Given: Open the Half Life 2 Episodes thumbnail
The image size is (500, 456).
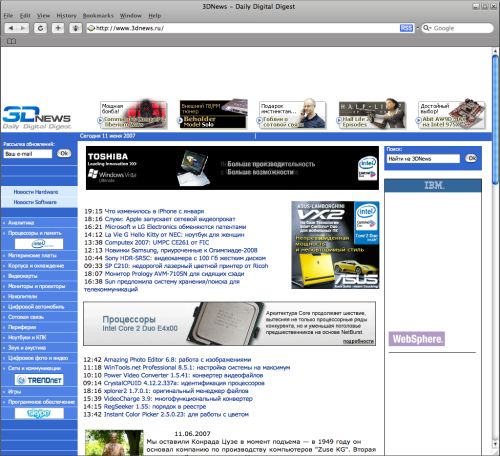Looking at the screenshot, I should click(x=371, y=115).
